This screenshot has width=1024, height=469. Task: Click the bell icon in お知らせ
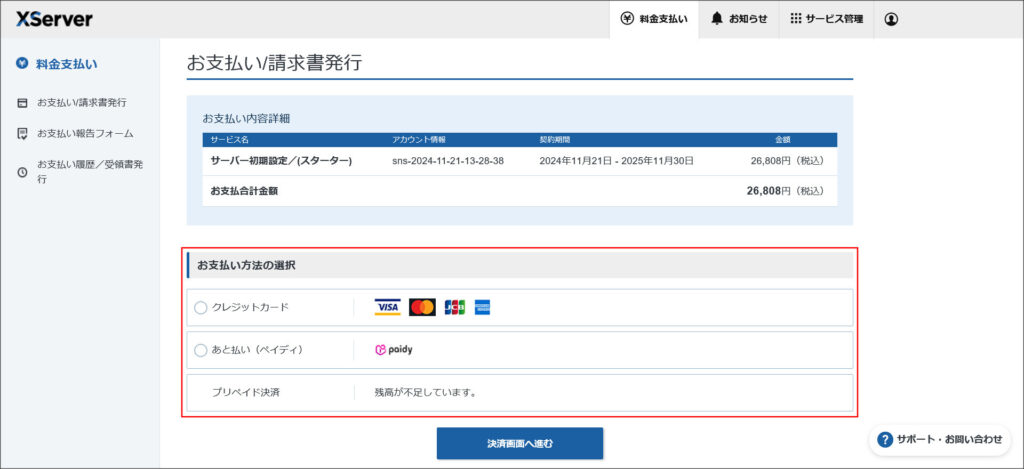click(717, 19)
